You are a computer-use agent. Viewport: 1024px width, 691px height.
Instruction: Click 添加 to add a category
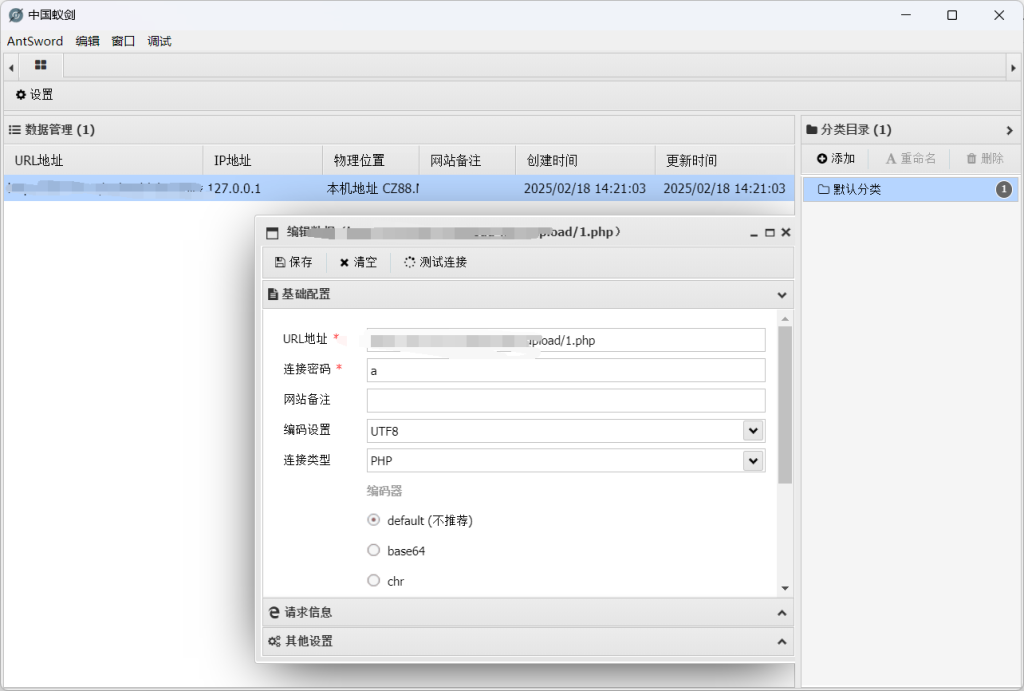836,158
